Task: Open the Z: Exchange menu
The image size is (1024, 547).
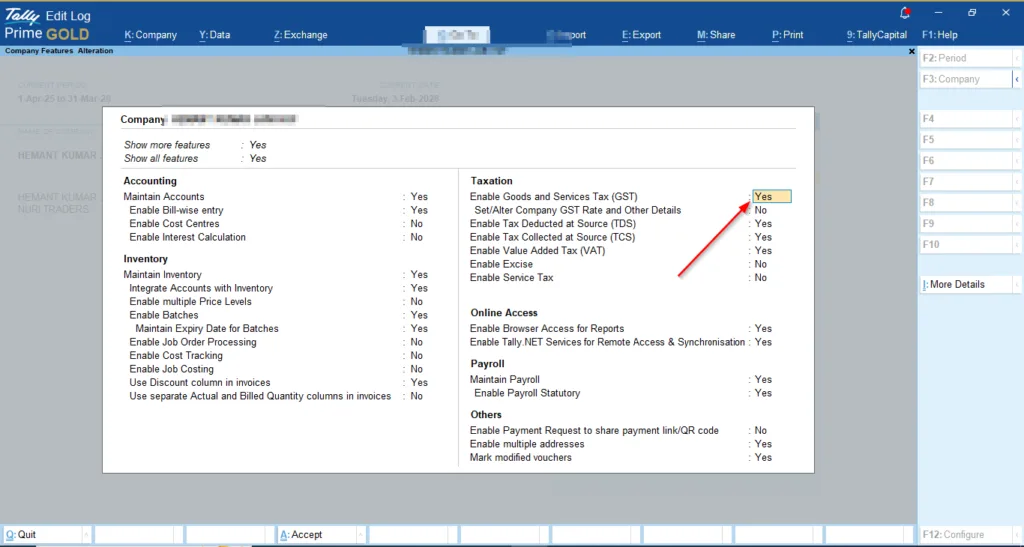Action: 300,35
